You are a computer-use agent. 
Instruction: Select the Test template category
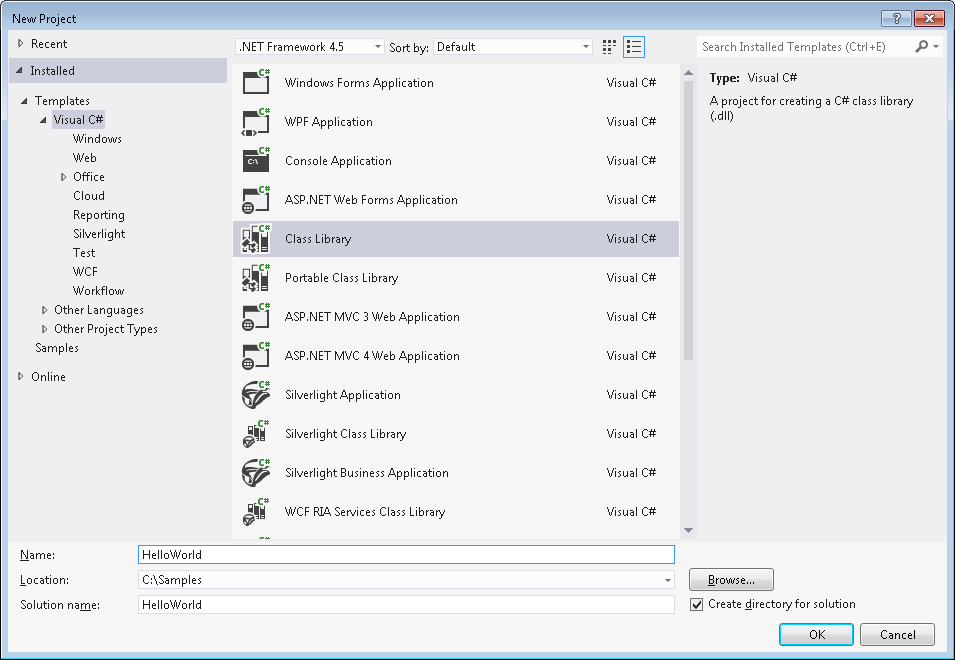[x=84, y=253]
